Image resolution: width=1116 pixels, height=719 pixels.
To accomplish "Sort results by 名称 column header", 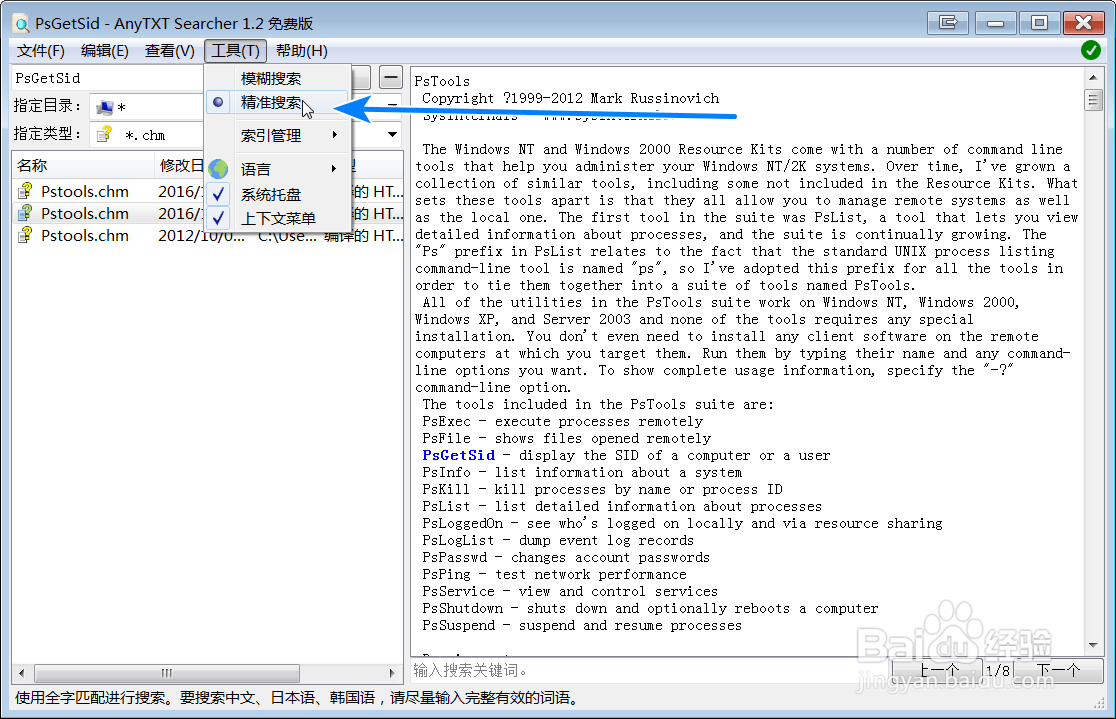I will tap(83, 166).
